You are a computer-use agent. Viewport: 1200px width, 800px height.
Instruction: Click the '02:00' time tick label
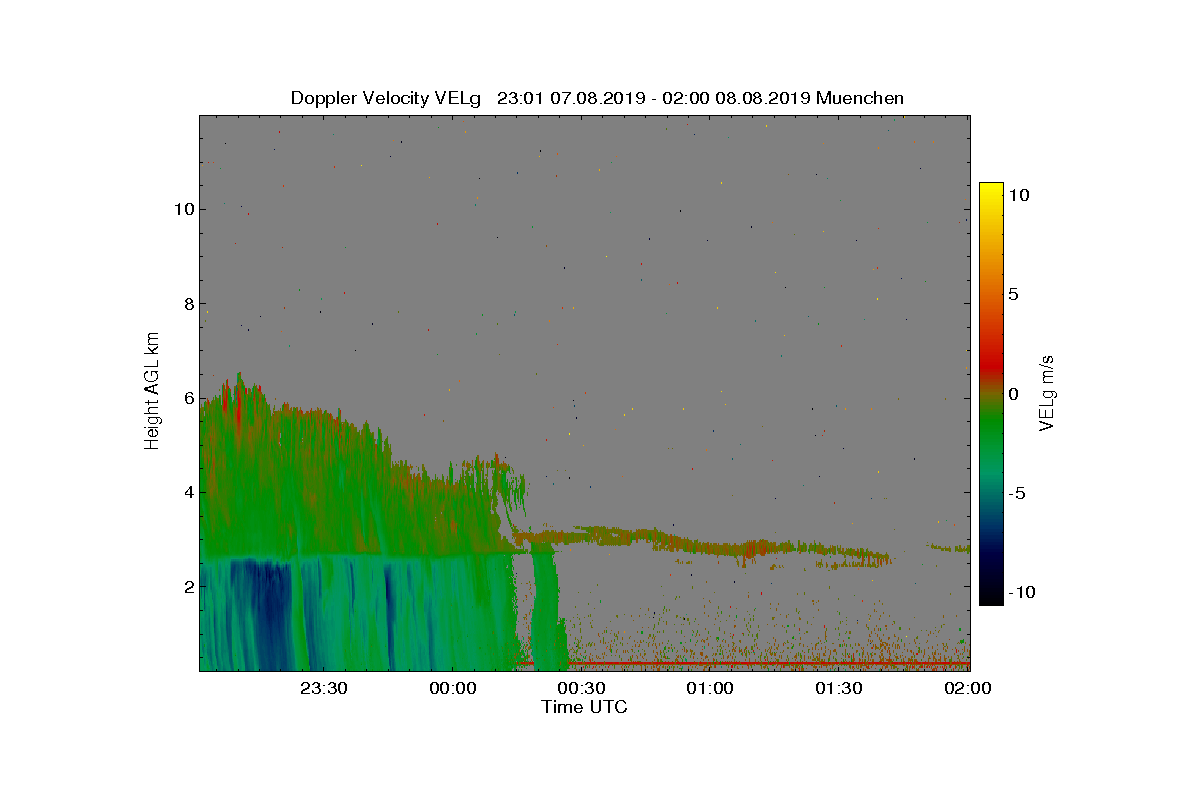tap(968, 688)
